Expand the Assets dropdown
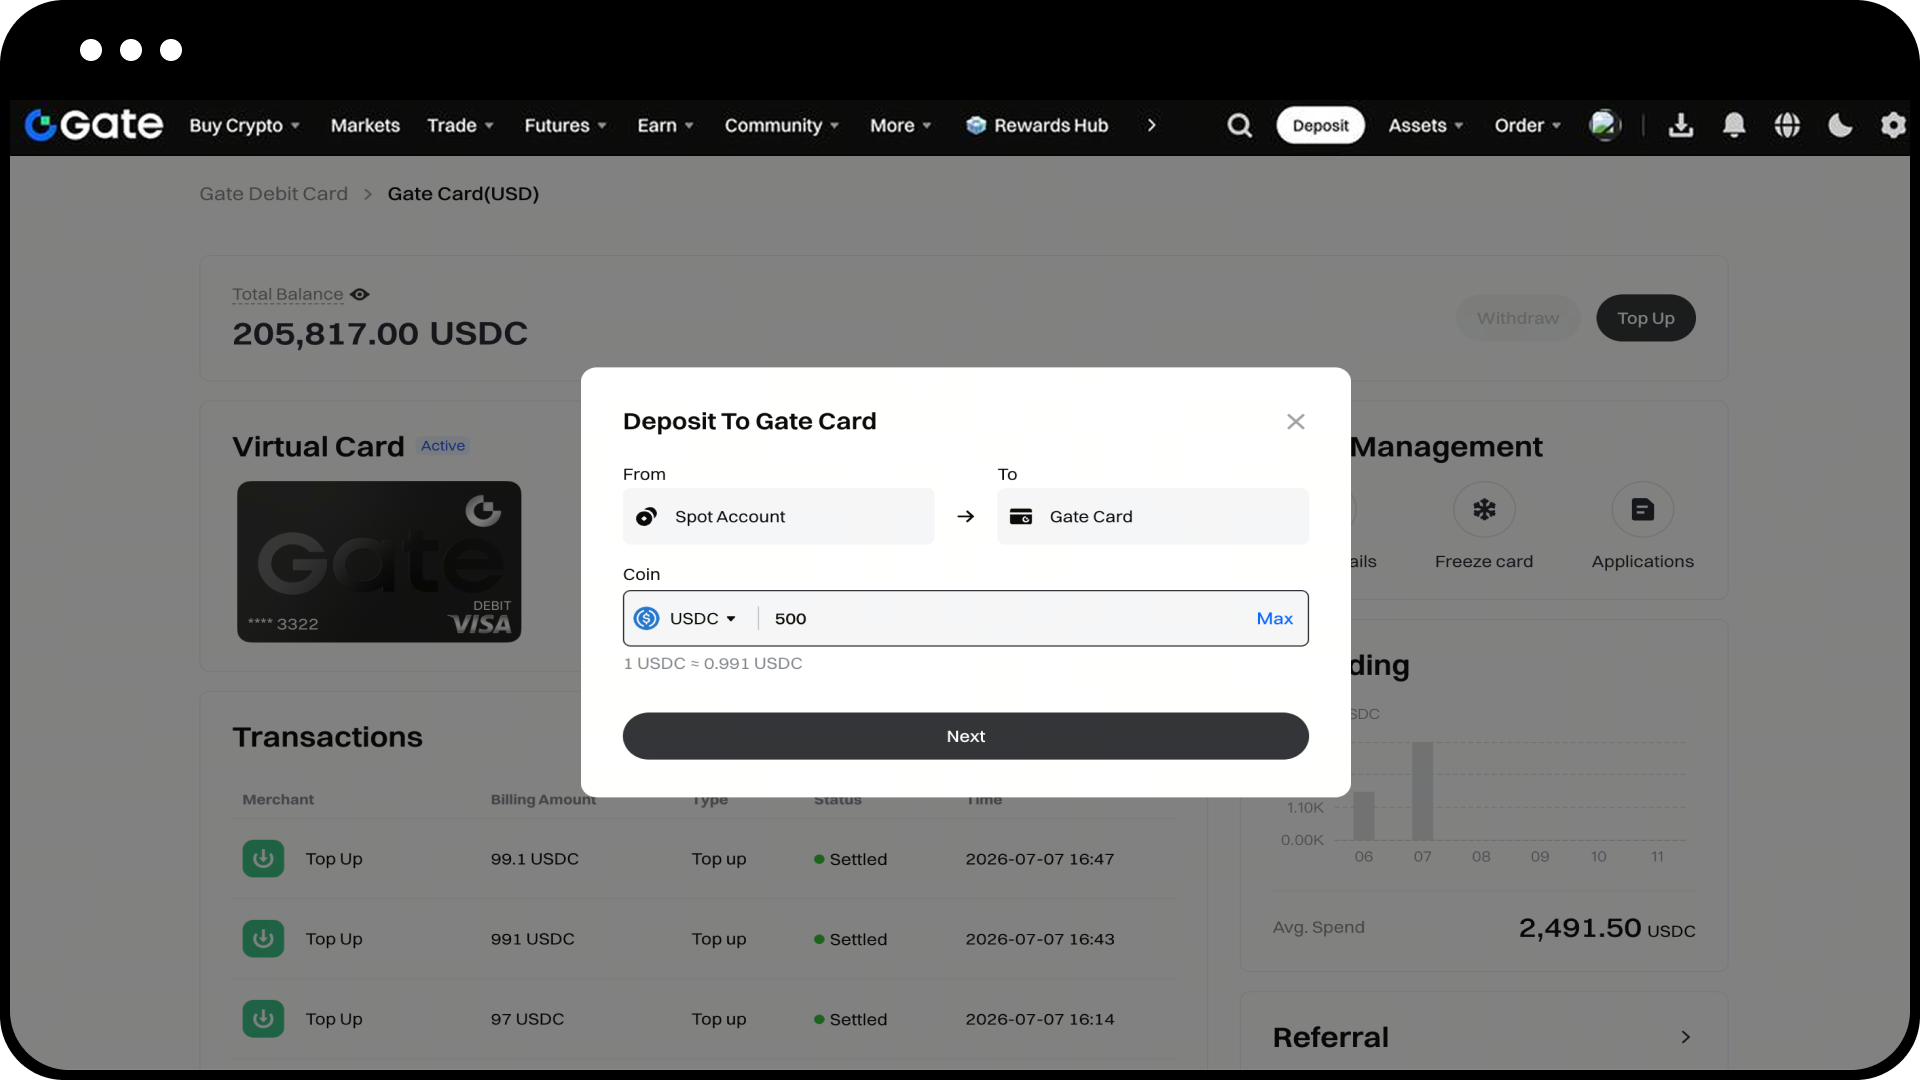The width and height of the screenshot is (1920, 1080). point(1425,125)
